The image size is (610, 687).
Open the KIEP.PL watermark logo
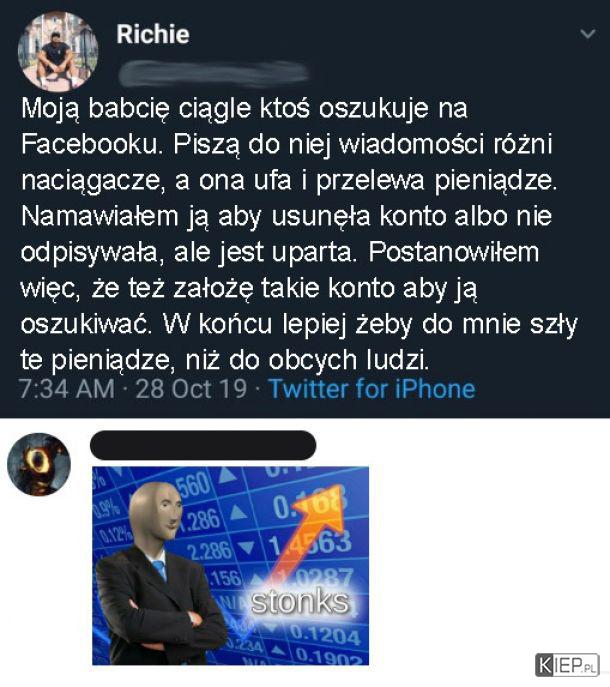567,665
